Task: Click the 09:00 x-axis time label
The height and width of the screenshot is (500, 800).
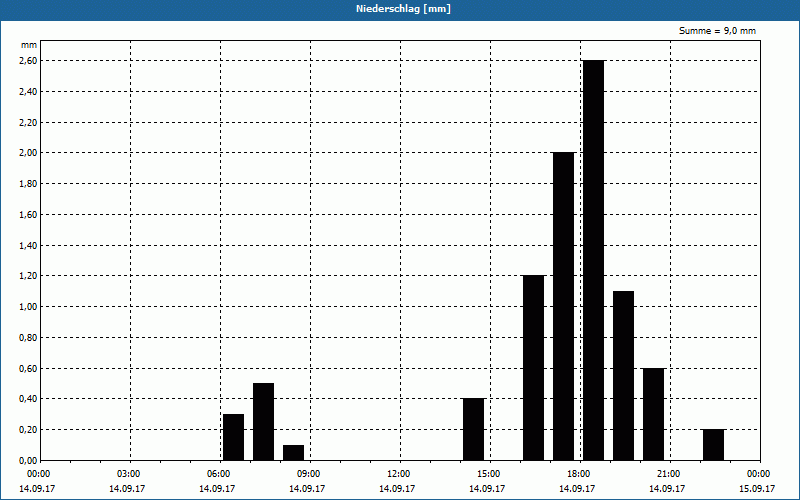Action: [309, 474]
